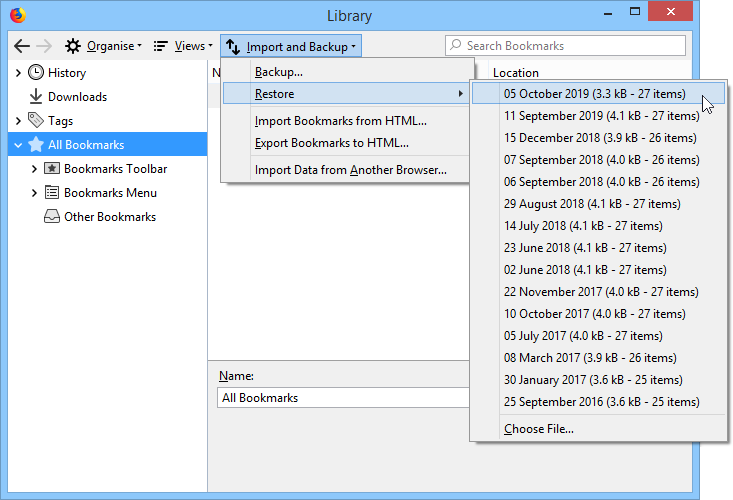Click the Import and Backup arrows icon

tap(233, 46)
